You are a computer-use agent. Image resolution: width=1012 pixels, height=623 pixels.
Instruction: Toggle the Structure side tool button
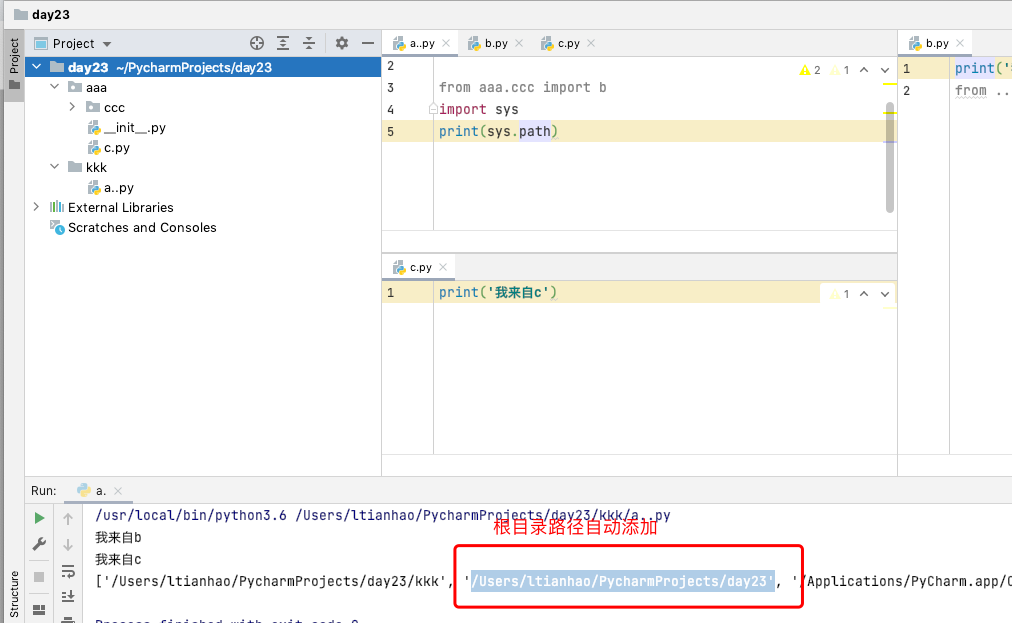point(14,594)
